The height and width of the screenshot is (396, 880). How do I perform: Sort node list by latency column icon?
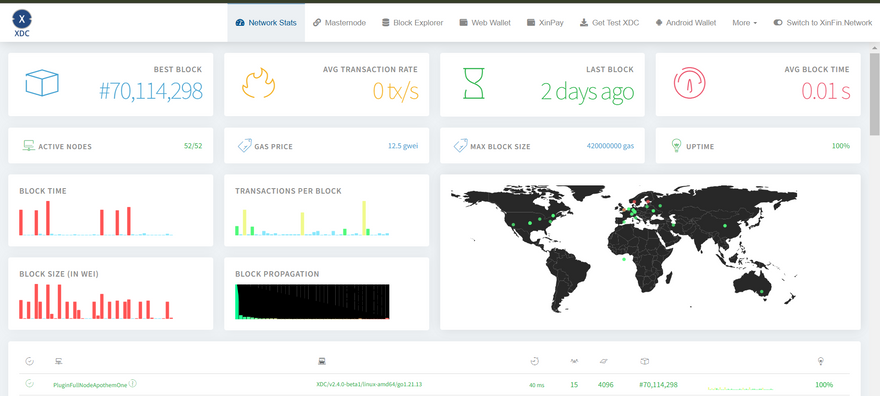[534, 362]
